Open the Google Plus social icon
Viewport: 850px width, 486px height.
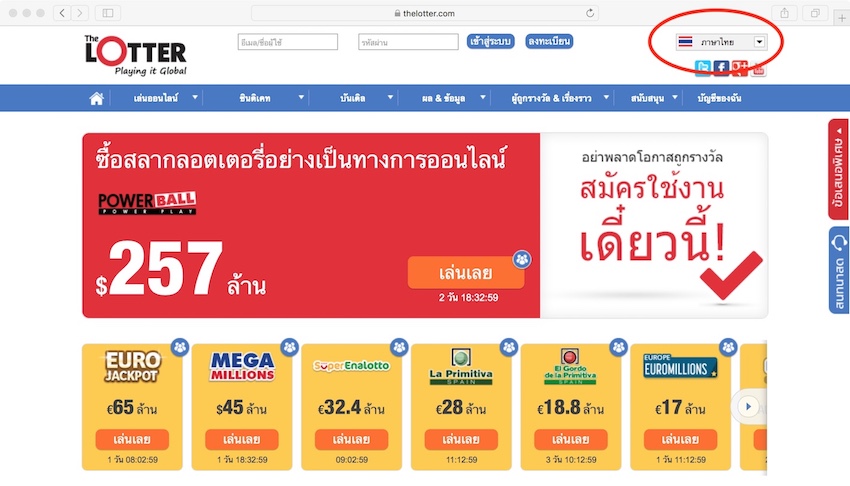(739, 68)
